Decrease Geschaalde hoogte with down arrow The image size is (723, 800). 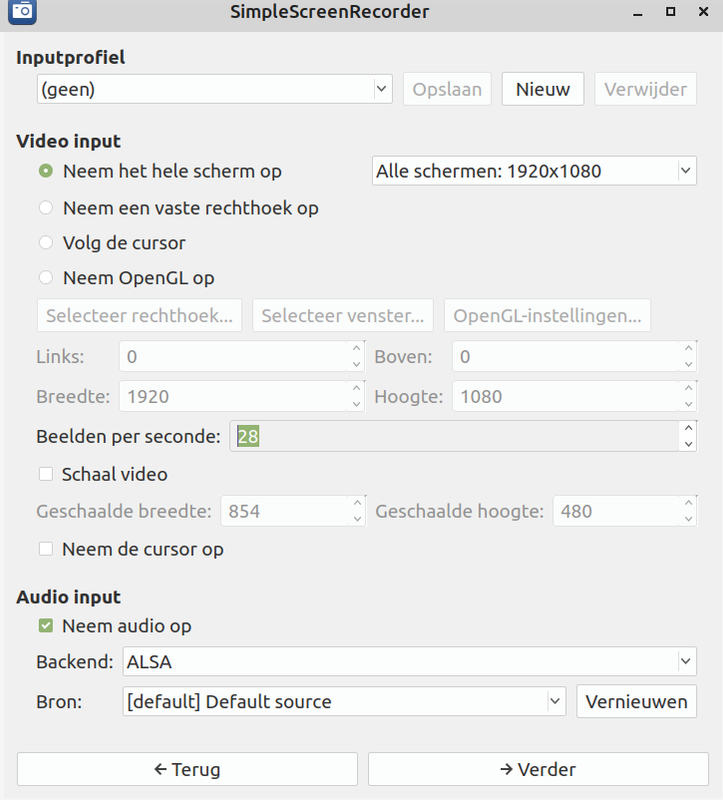688,518
